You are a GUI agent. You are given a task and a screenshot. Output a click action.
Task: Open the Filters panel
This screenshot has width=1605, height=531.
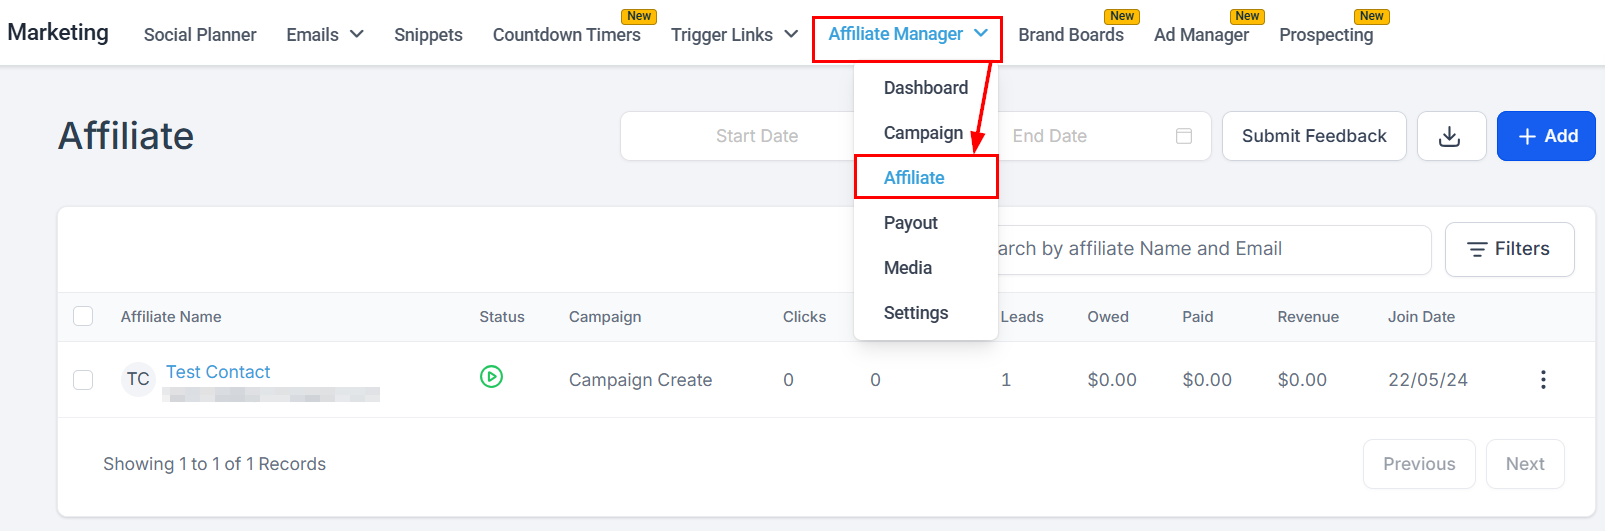1509,249
